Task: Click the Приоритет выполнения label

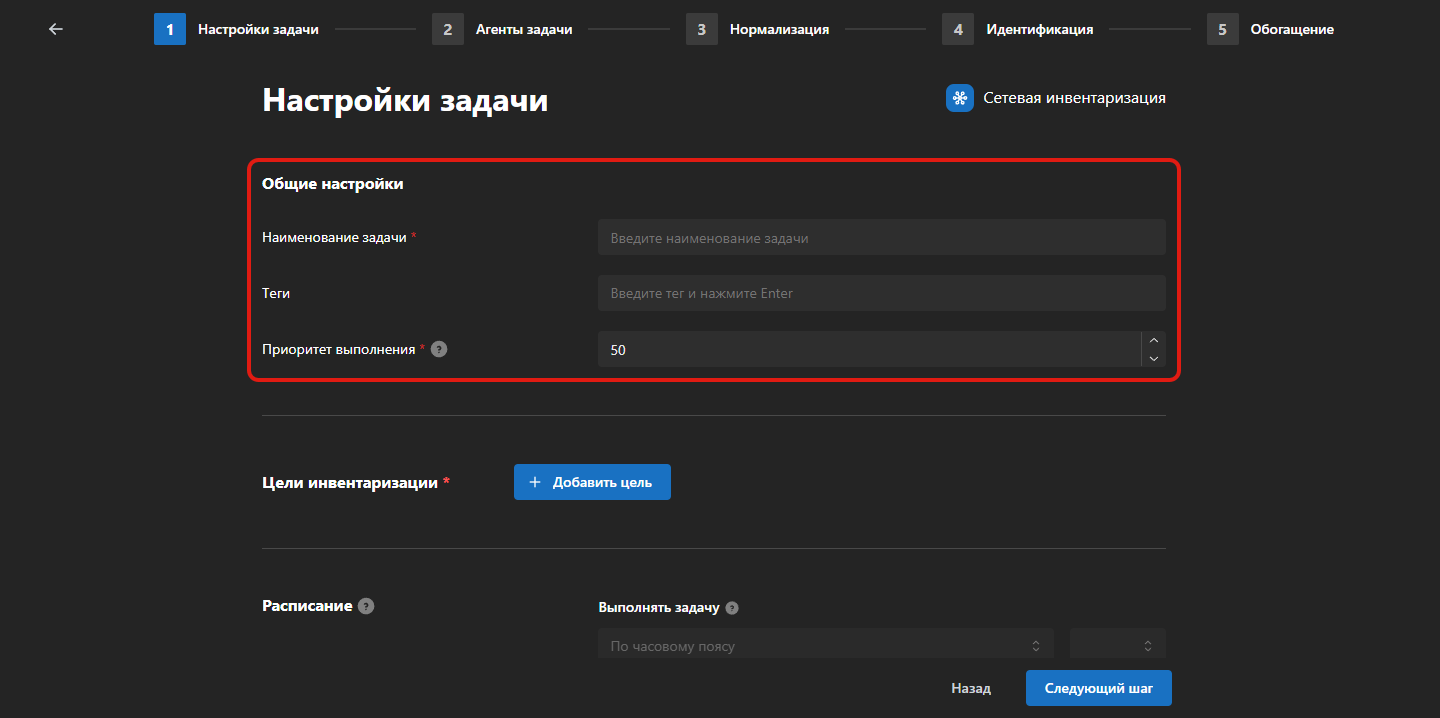Action: tap(338, 350)
